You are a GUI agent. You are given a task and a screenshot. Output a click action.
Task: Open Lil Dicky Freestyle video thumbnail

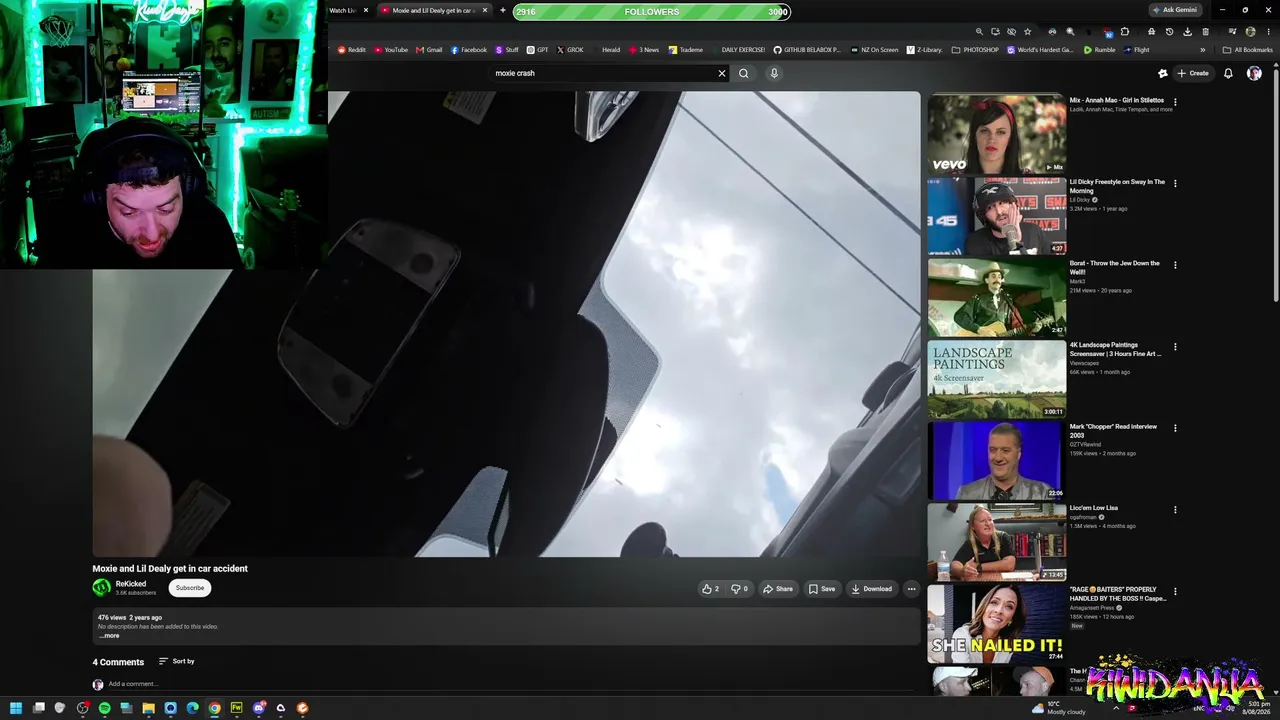tap(997, 216)
